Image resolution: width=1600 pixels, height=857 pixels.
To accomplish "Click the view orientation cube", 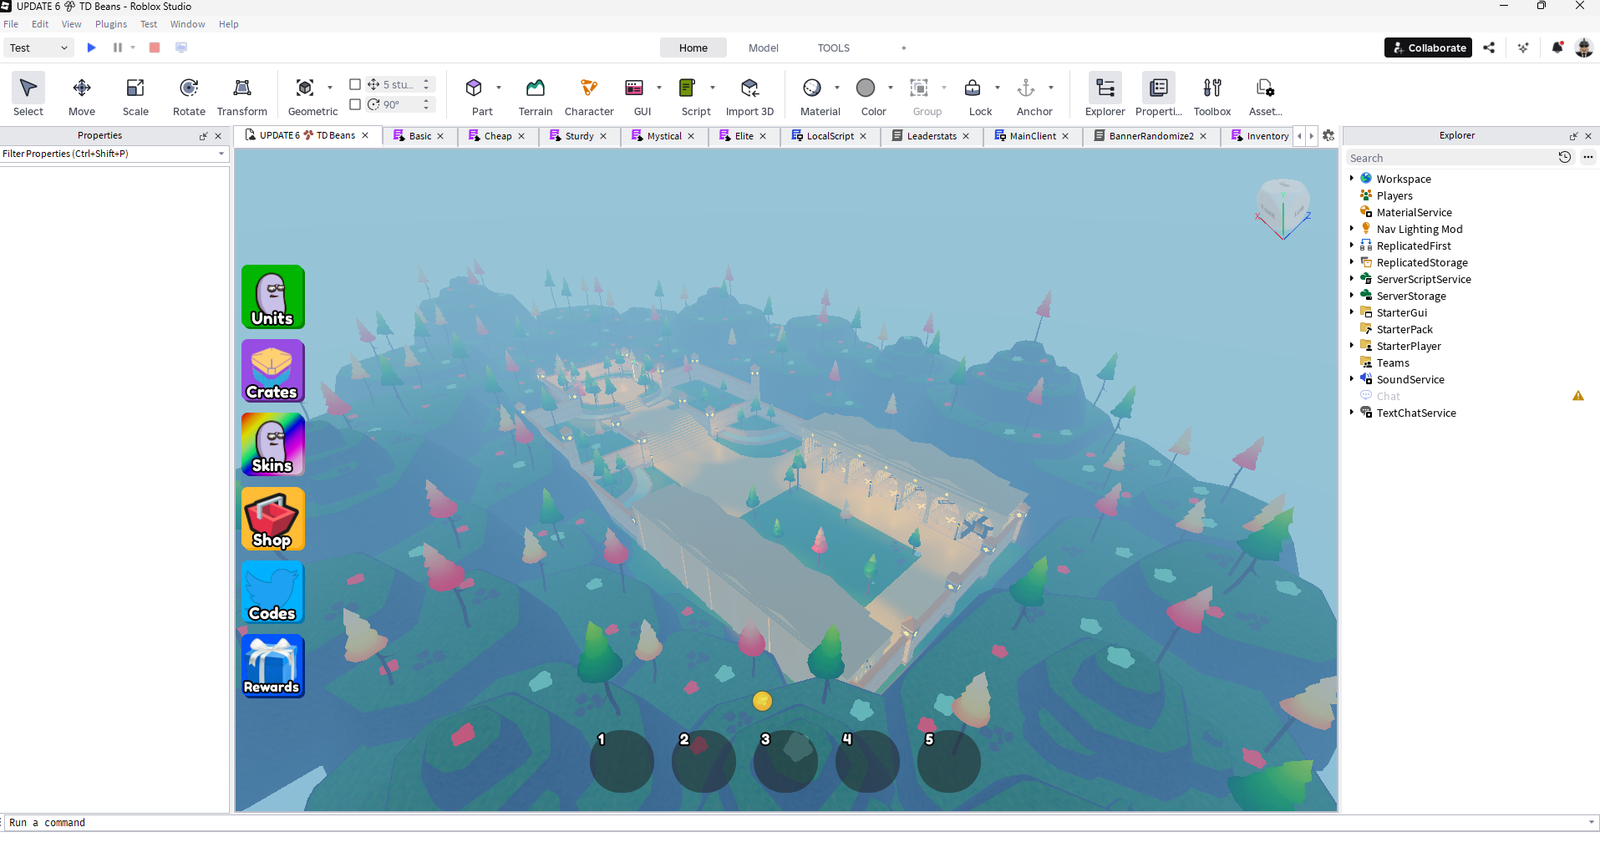I will tap(1283, 207).
